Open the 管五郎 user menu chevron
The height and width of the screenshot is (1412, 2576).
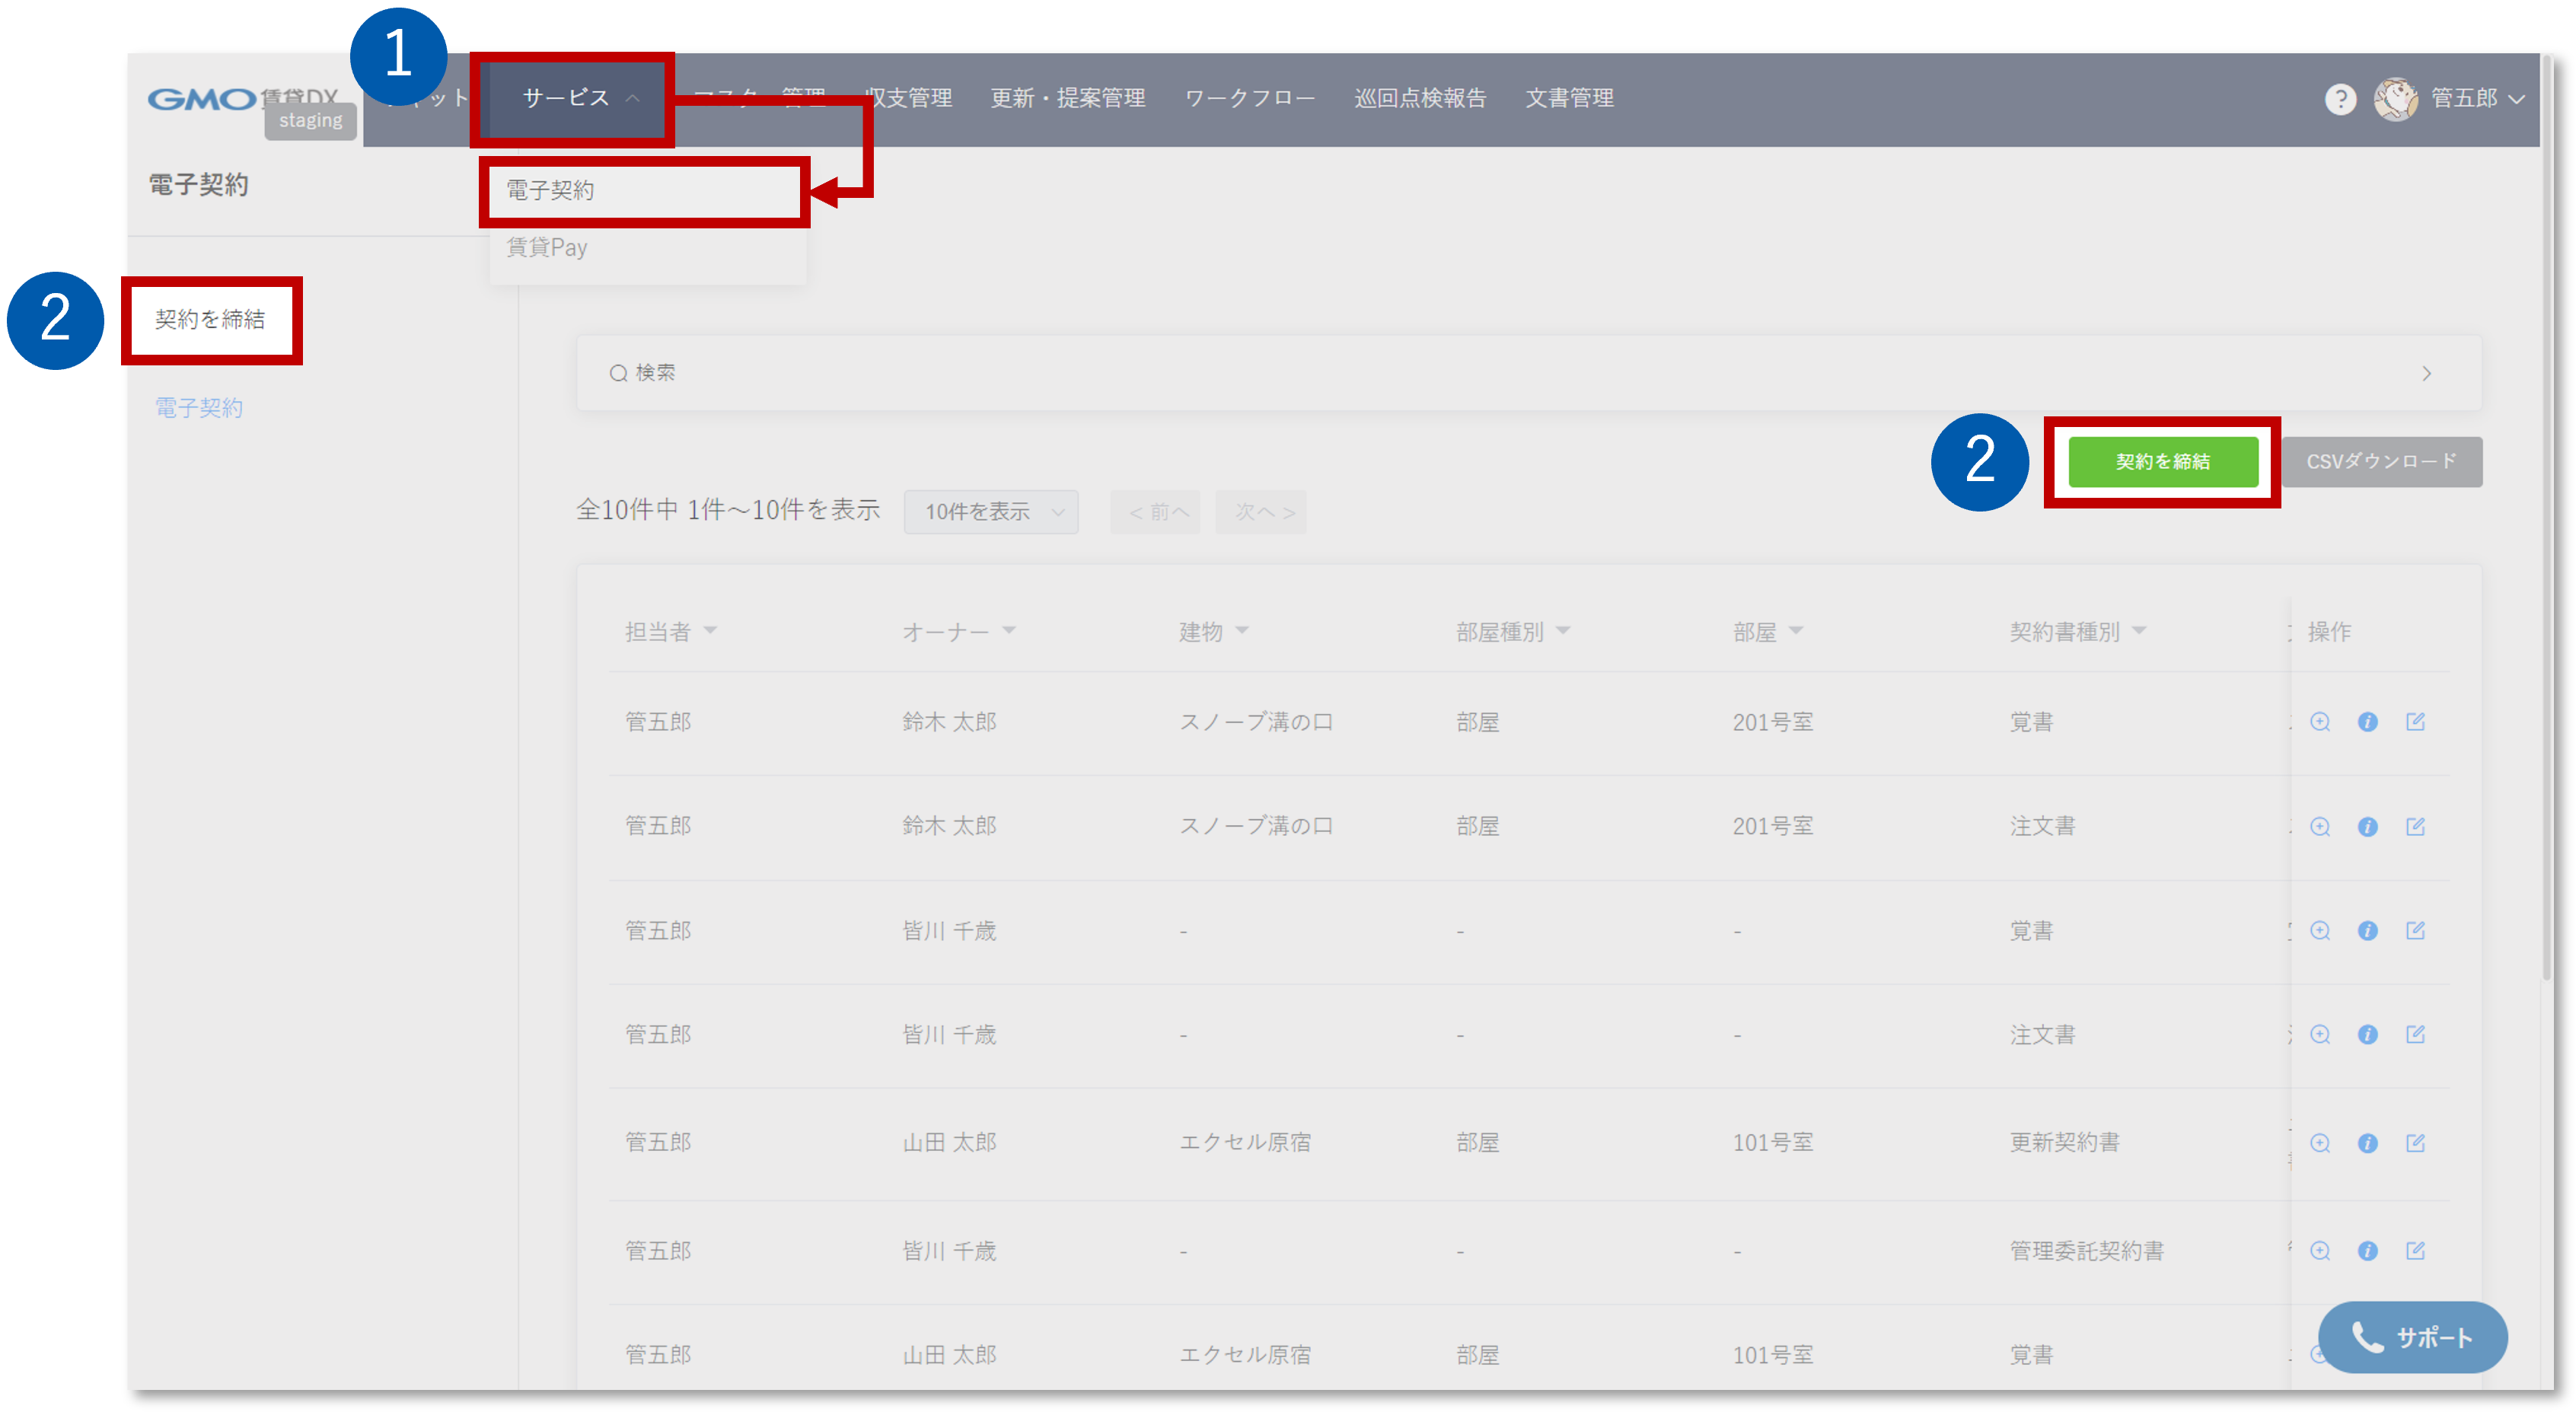(2517, 99)
